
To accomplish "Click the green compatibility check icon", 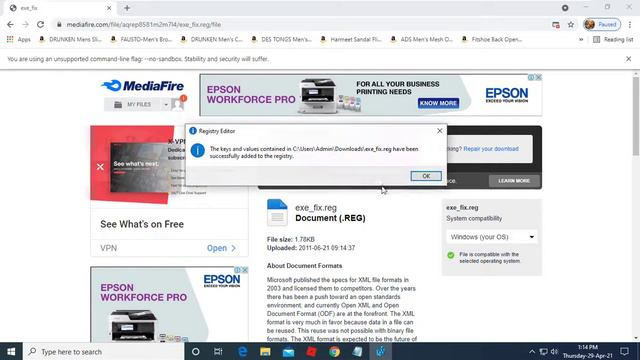I will coord(451,255).
